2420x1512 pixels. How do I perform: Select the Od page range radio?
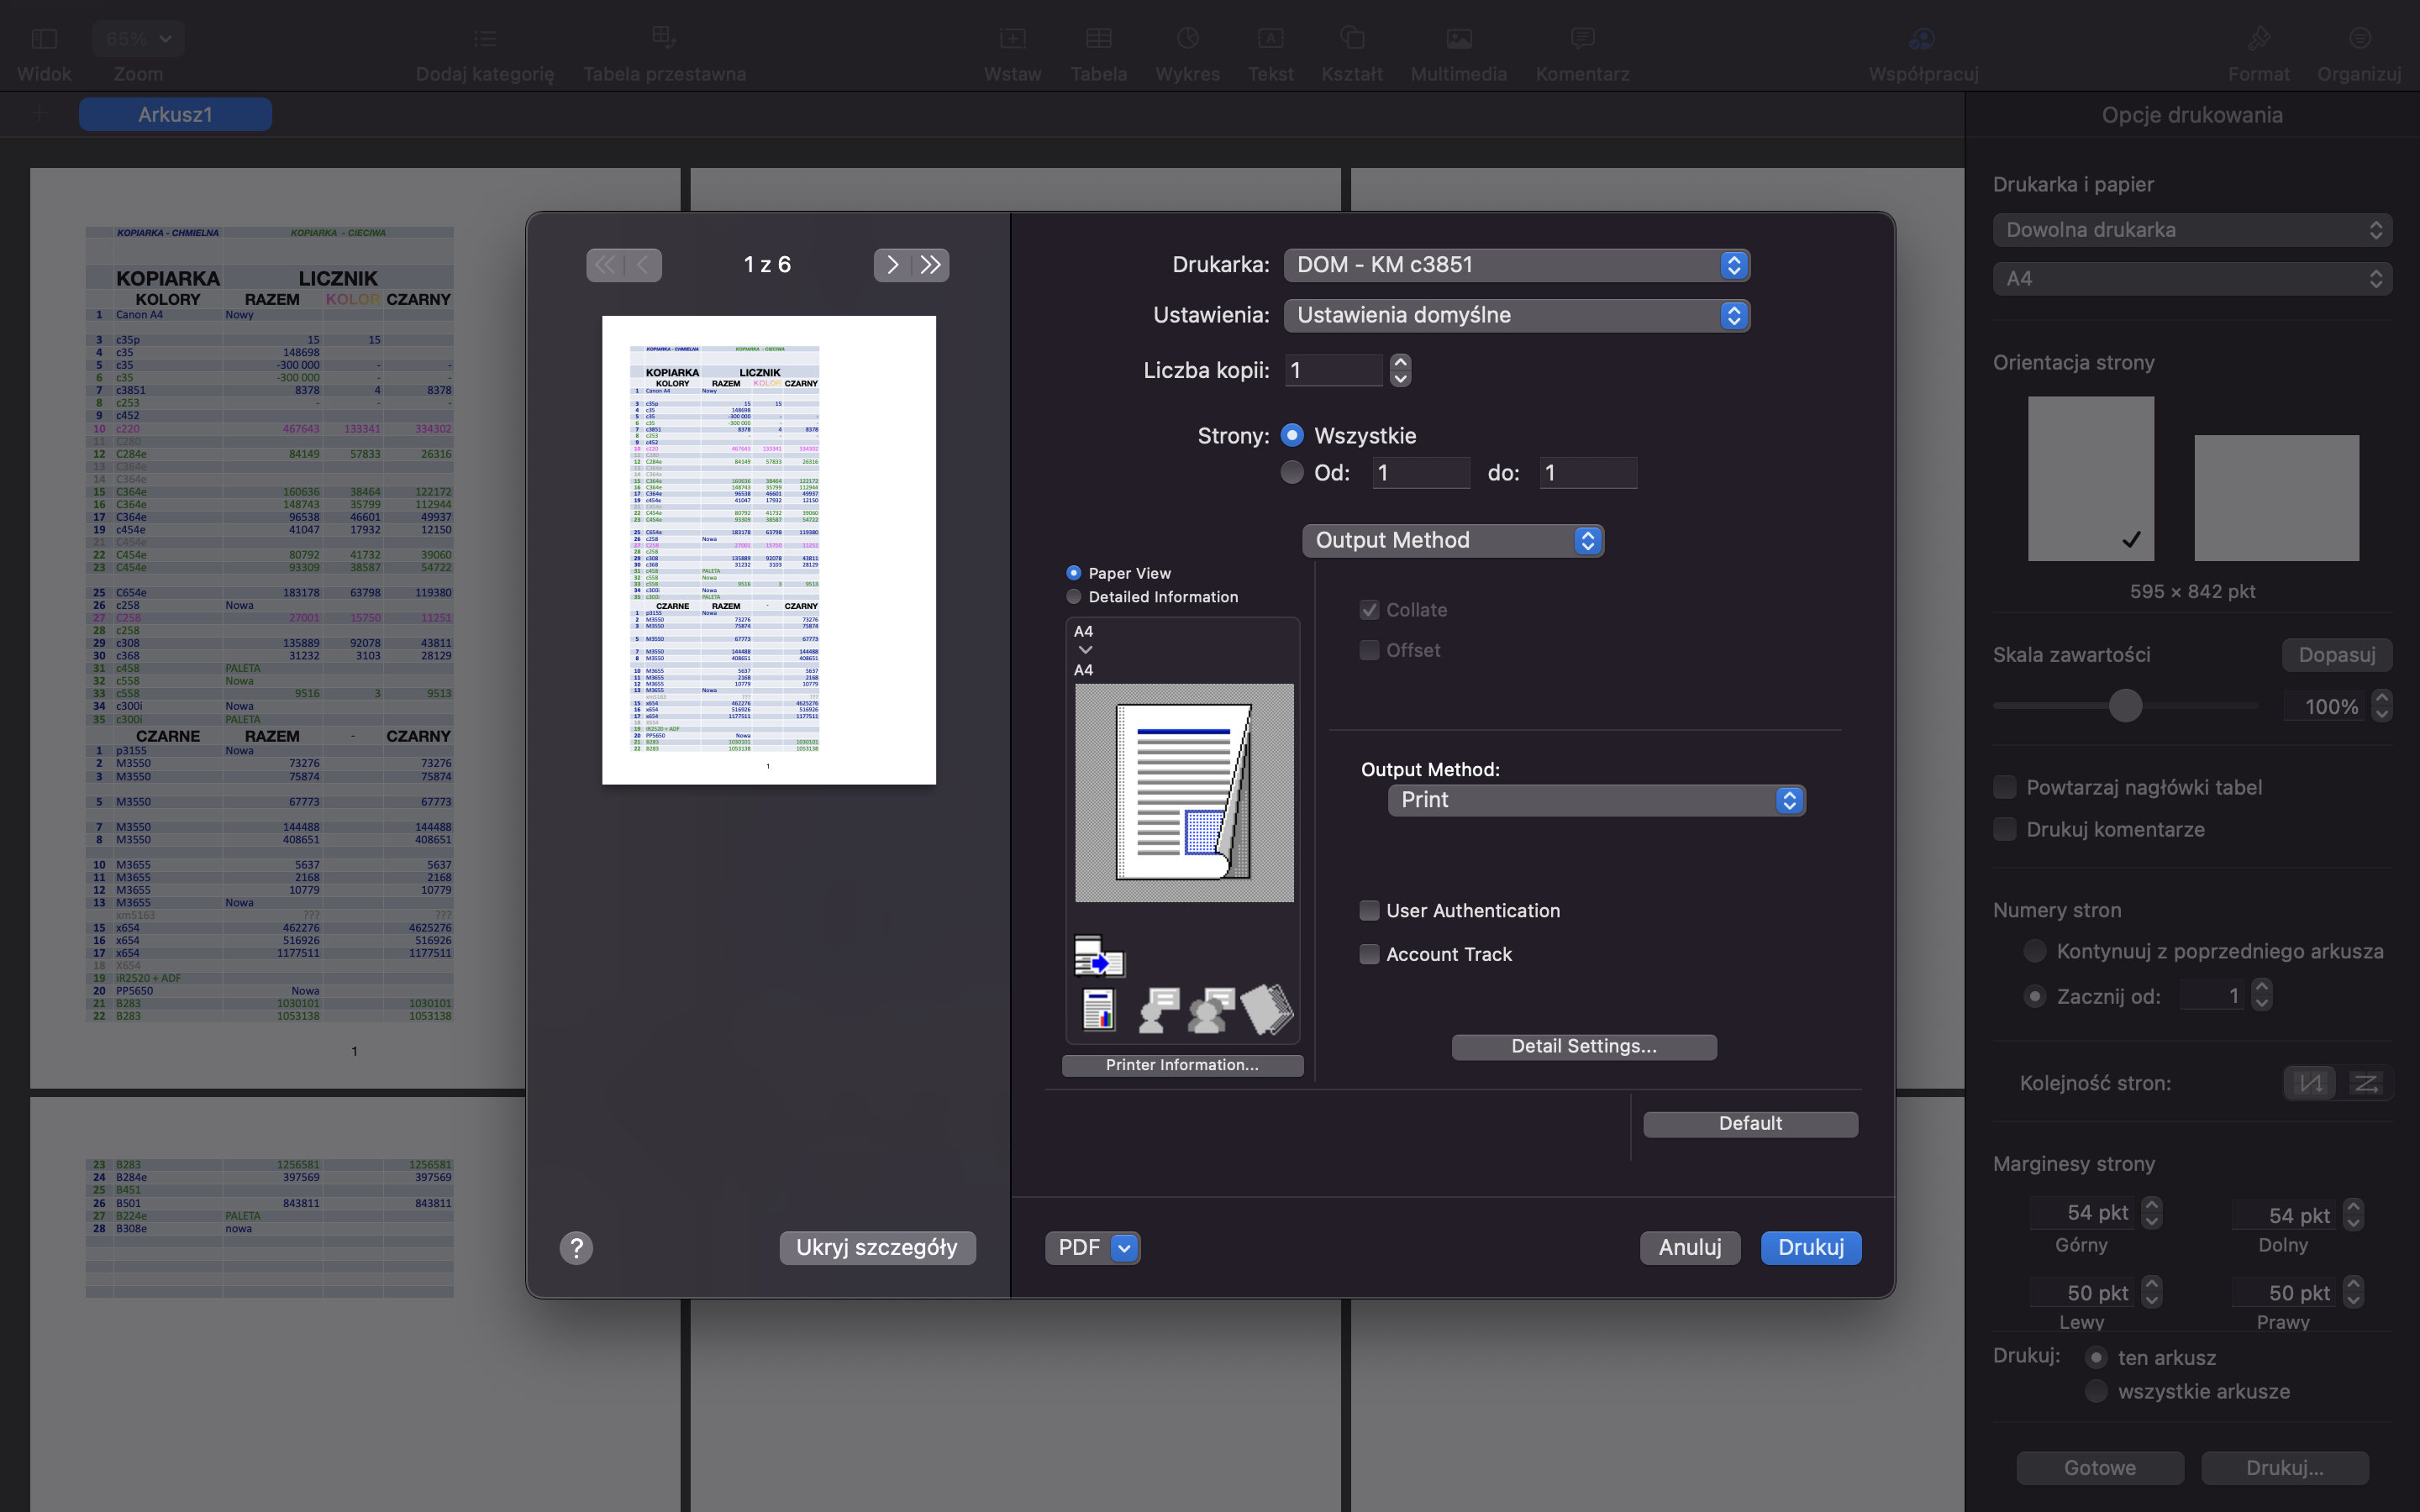[x=1292, y=472]
